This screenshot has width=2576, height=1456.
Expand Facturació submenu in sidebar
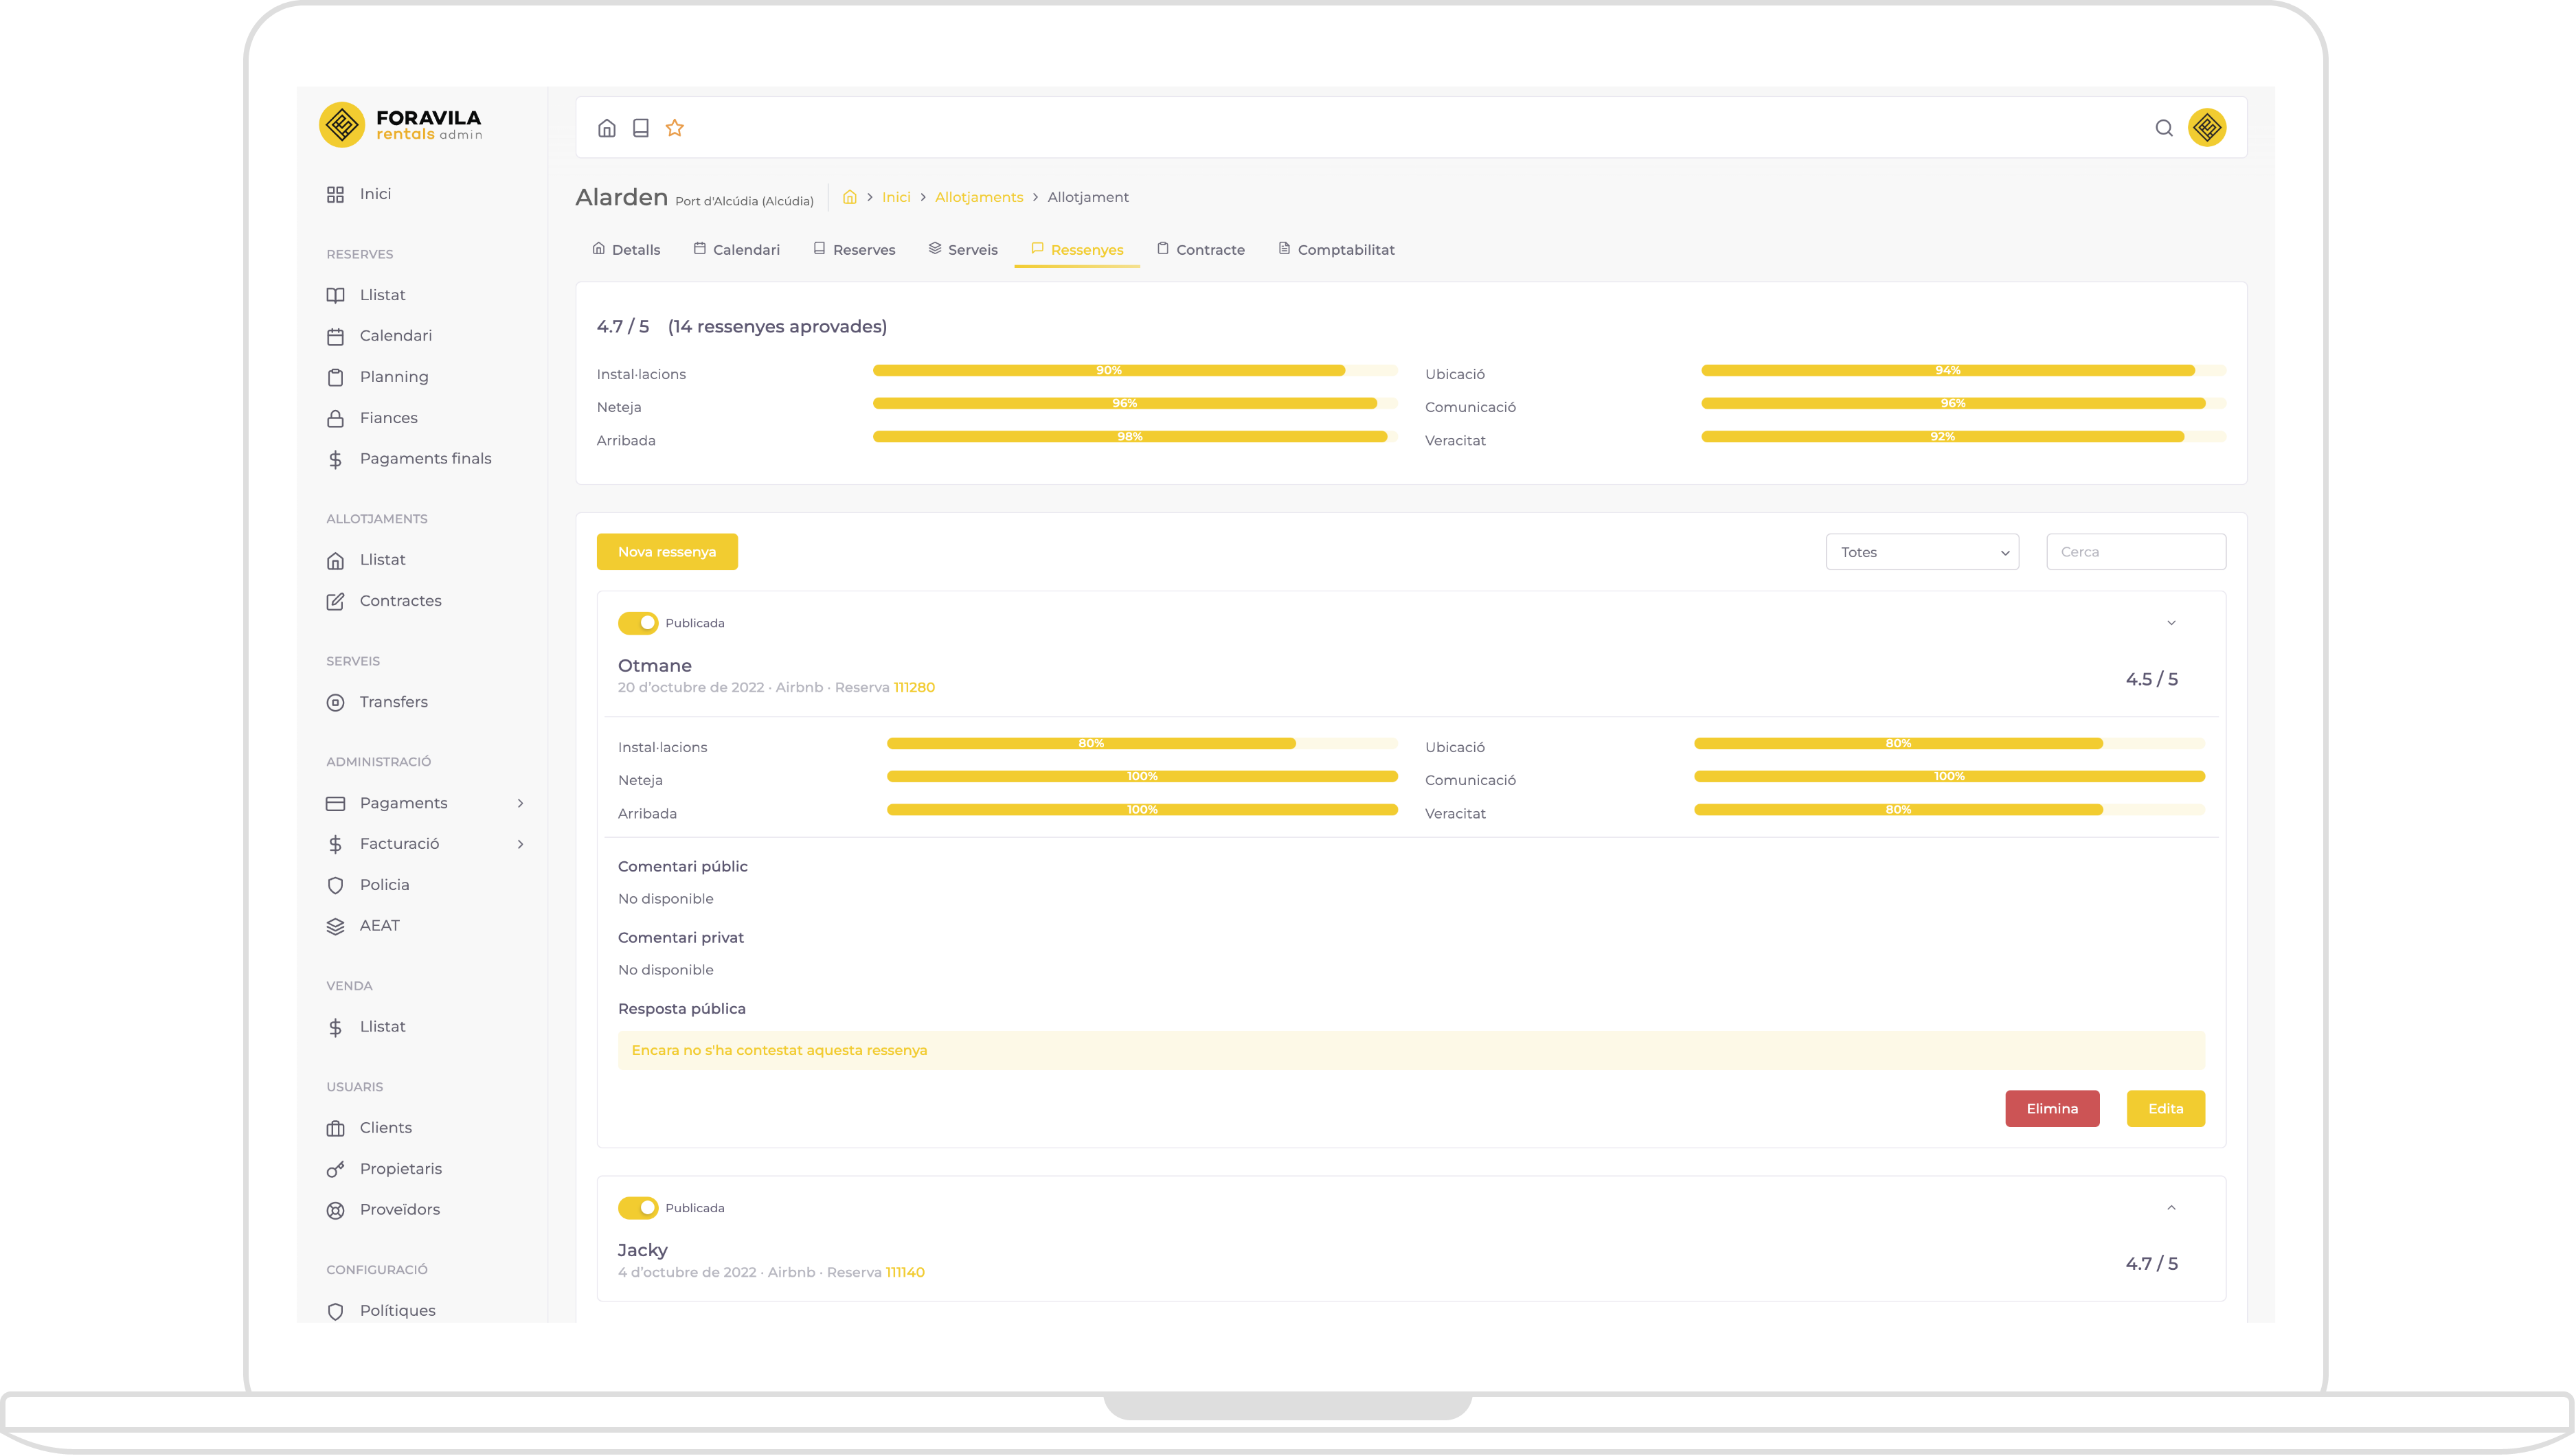pyautogui.click(x=426, y=844)
